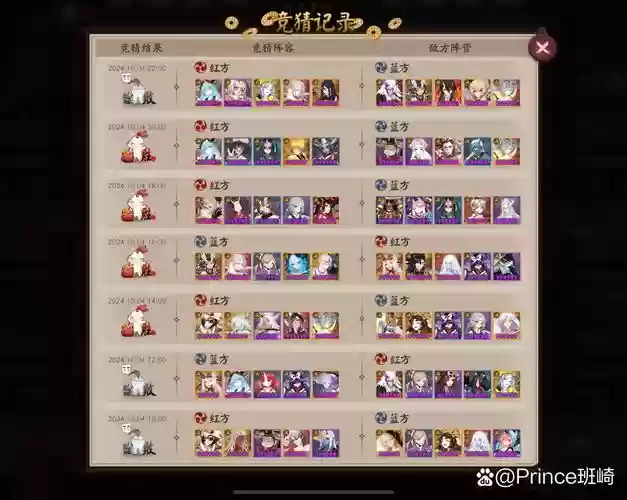Click the 敌方阵容 column header
627x500 pixels.
[450, 48]
